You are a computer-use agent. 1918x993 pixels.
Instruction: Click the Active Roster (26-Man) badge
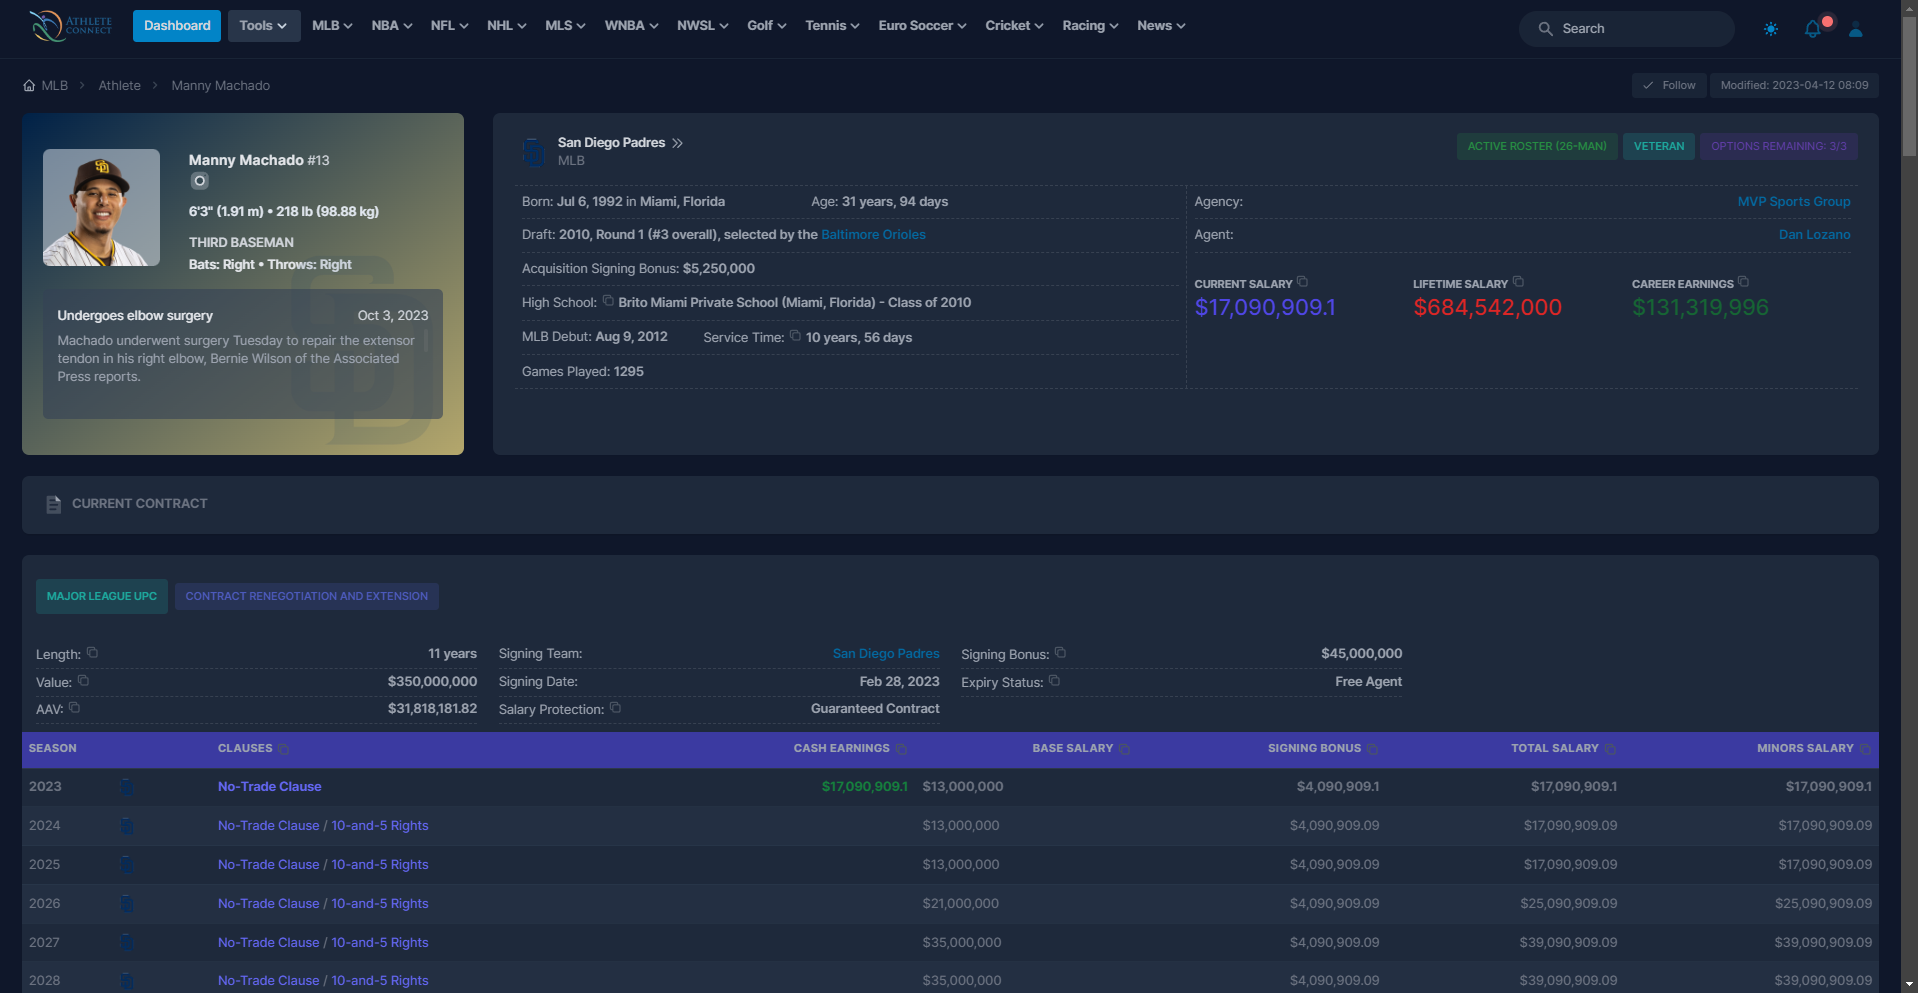pos(1537,147)
